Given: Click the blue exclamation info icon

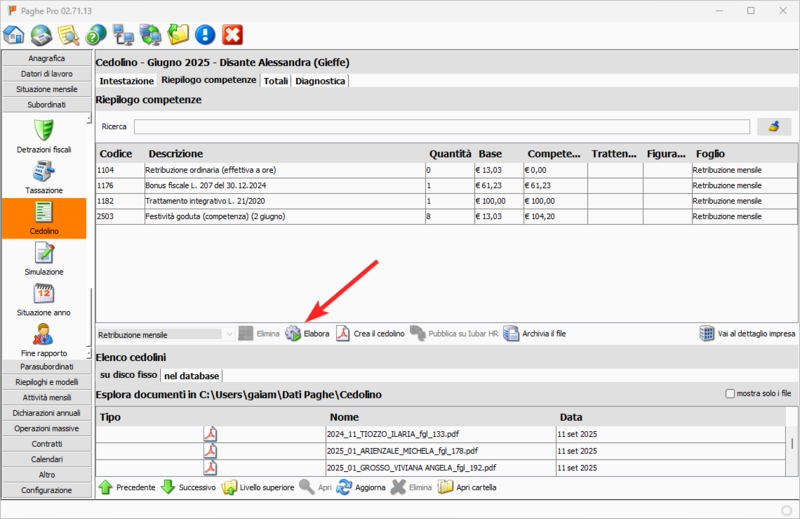Looking at the screenshot, I should pyautogui.click(x=205, y=35).
